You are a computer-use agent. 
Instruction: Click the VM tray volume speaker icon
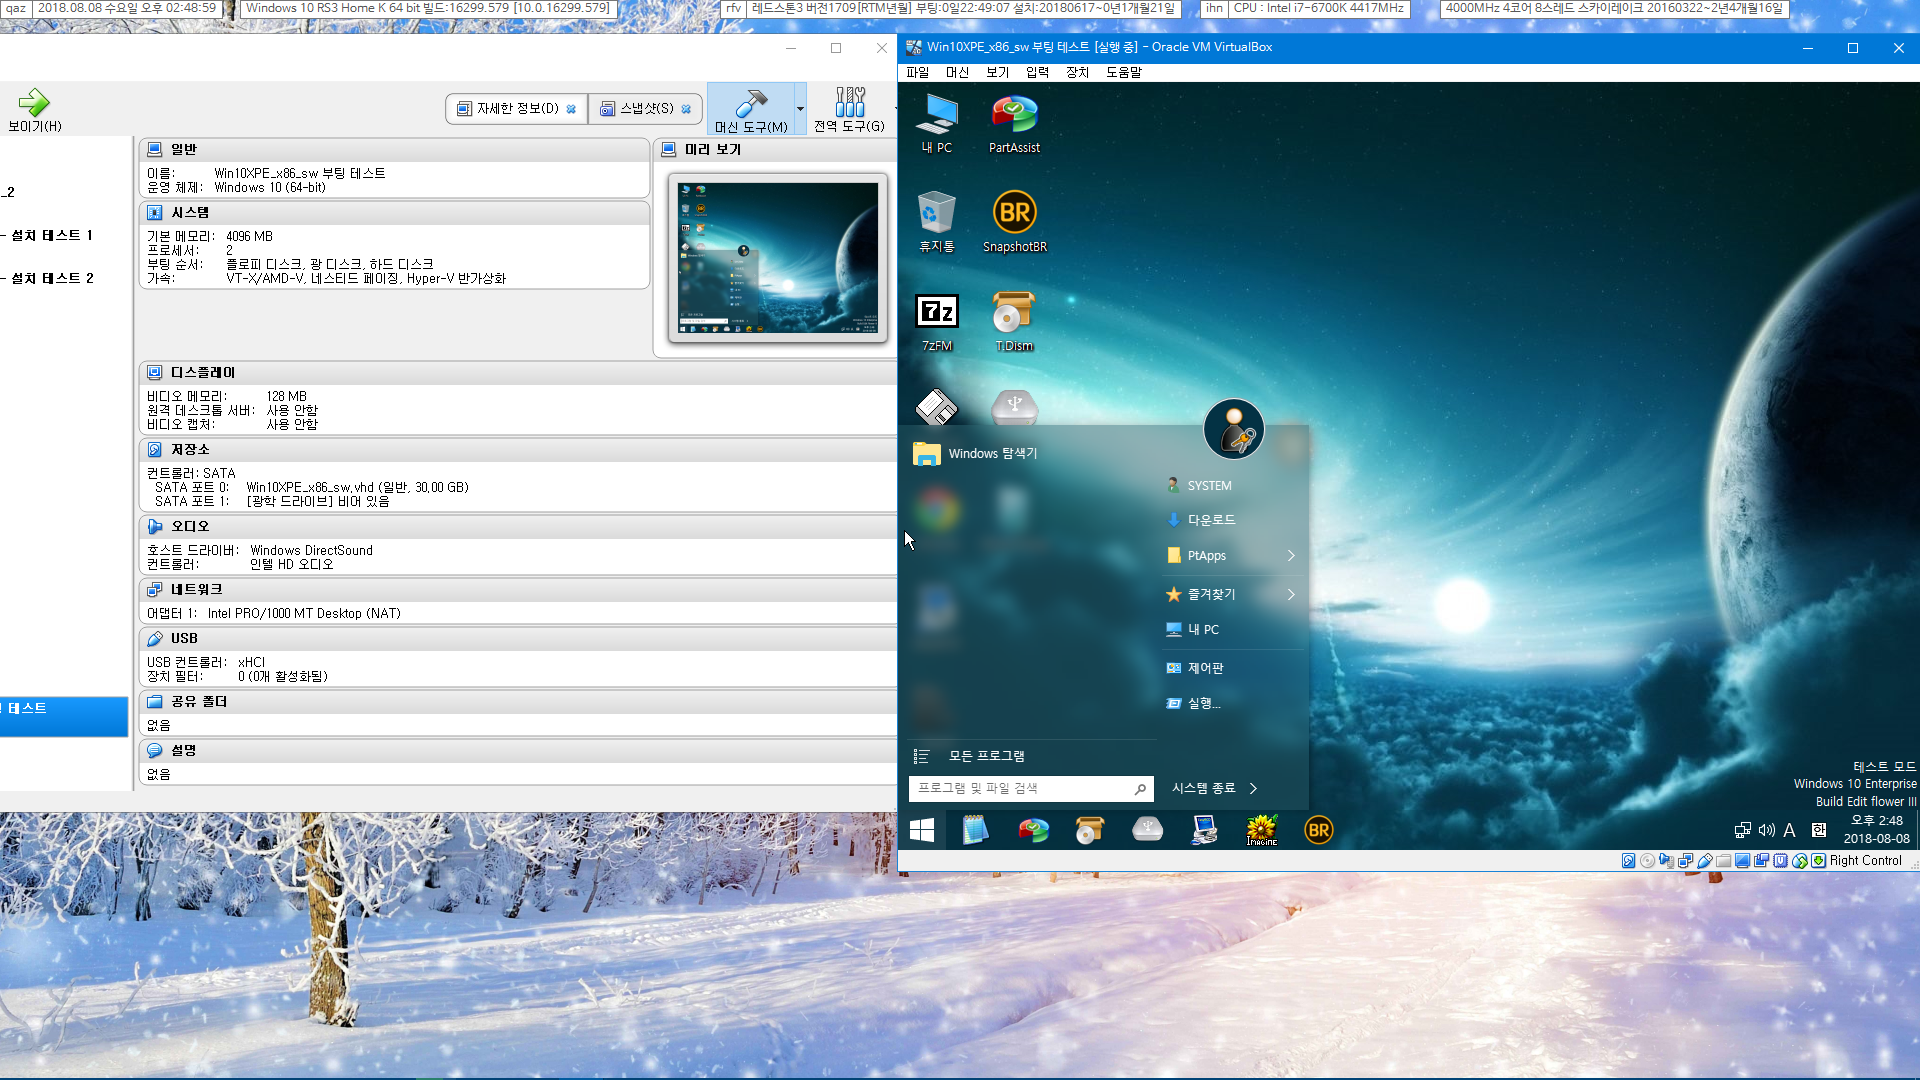pyautogui.click(x=1766, y=830)
